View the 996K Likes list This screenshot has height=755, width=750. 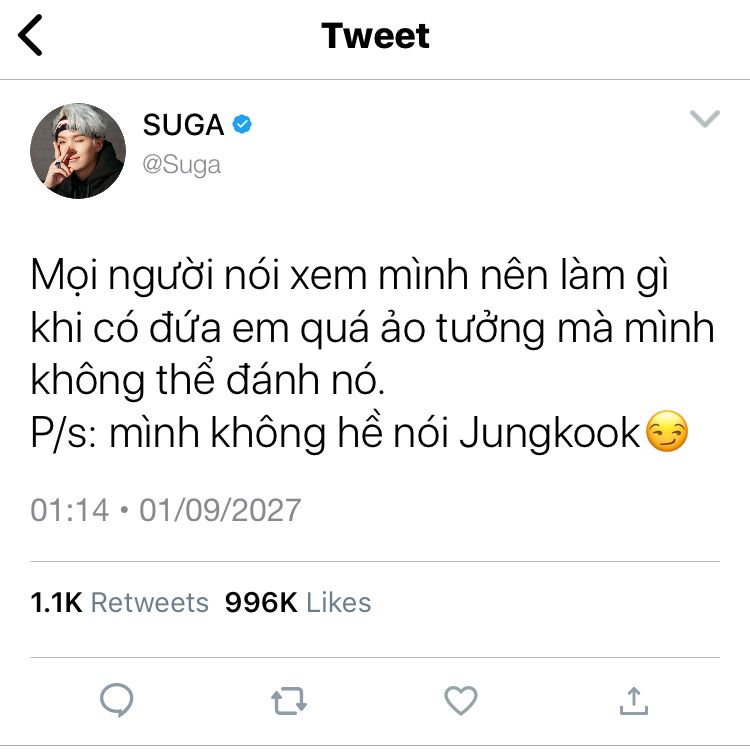(x=298, y=602)
